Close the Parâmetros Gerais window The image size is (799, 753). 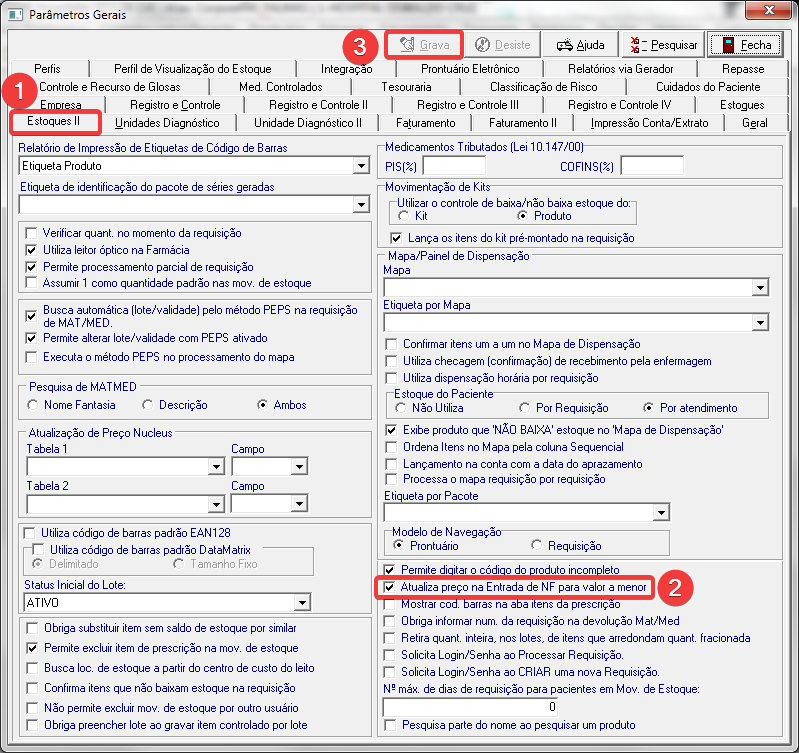click(769, 10)
